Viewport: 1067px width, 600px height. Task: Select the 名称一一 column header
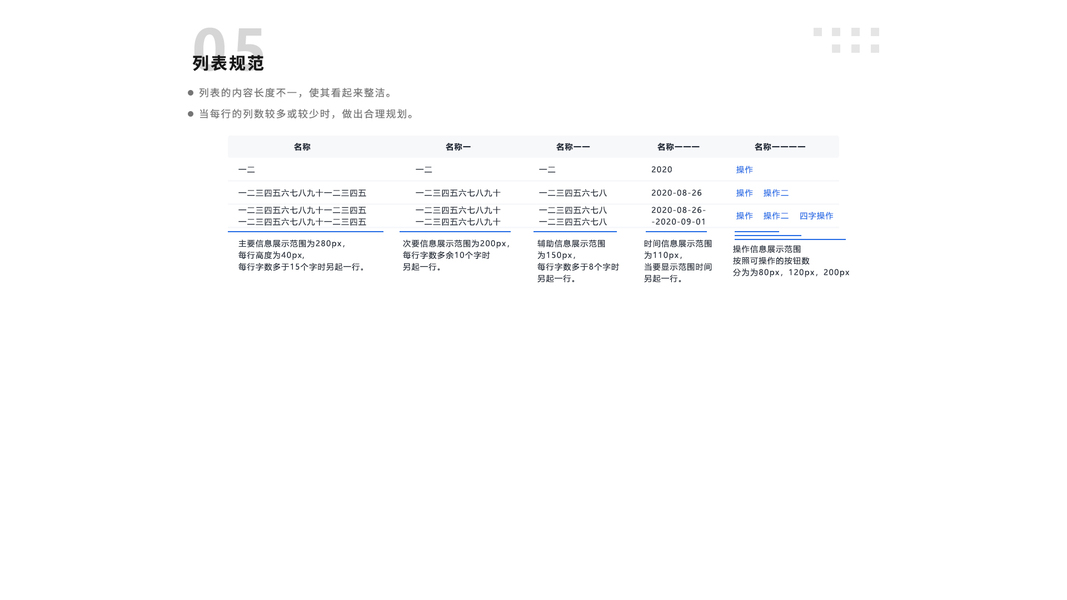[573, 147]
